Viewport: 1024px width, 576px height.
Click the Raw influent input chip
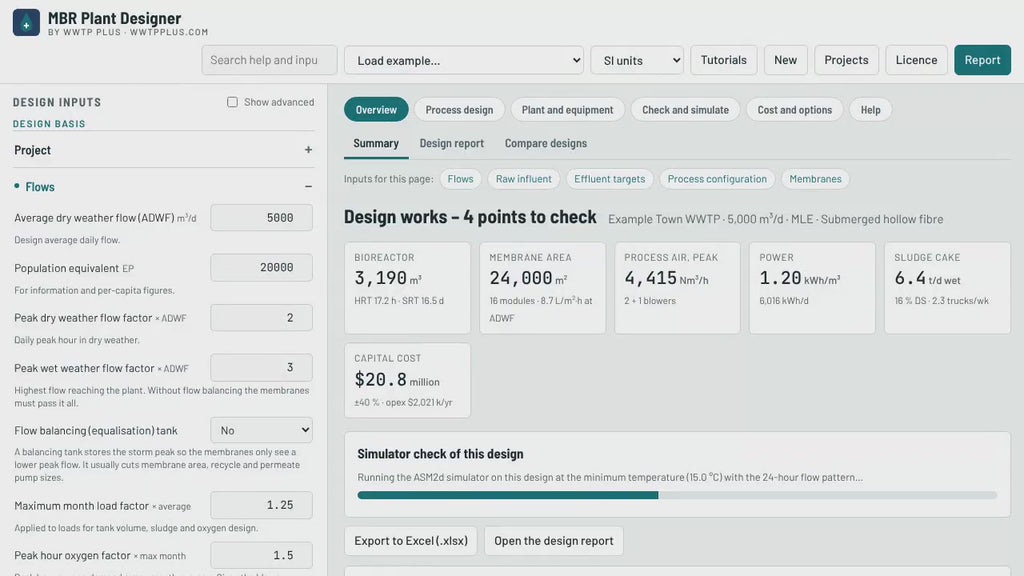pos(524,179)
